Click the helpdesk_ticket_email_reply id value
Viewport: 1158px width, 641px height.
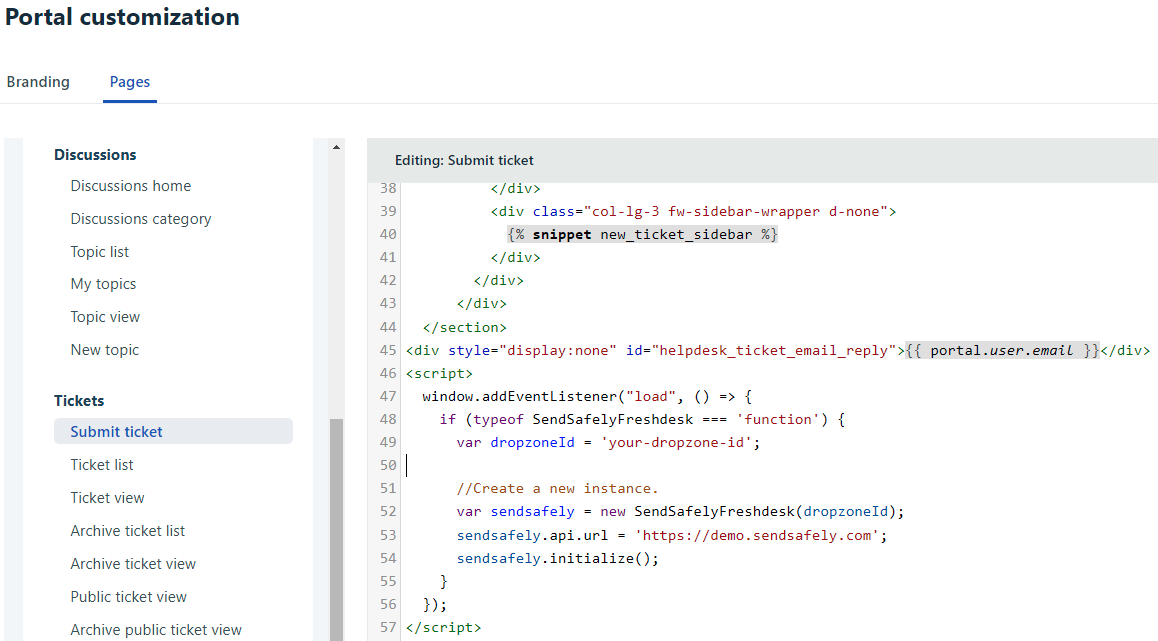pyautogui.click(x=774, y=351)
